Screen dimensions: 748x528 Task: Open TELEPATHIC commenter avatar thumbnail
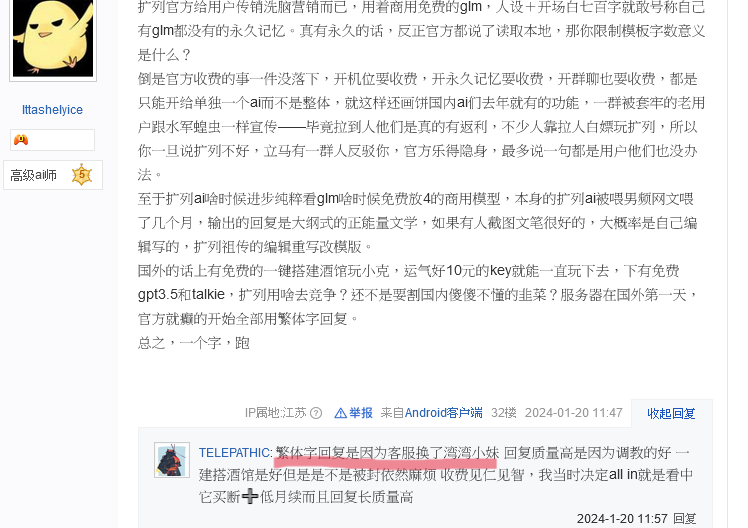tap(172, 460)
